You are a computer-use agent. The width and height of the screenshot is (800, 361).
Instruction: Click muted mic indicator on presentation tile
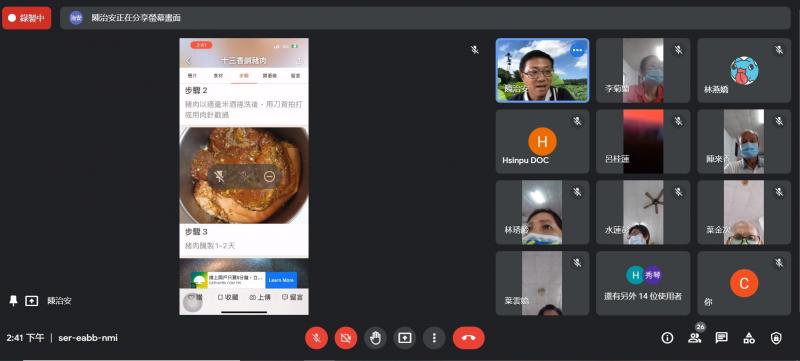(474, 49)
